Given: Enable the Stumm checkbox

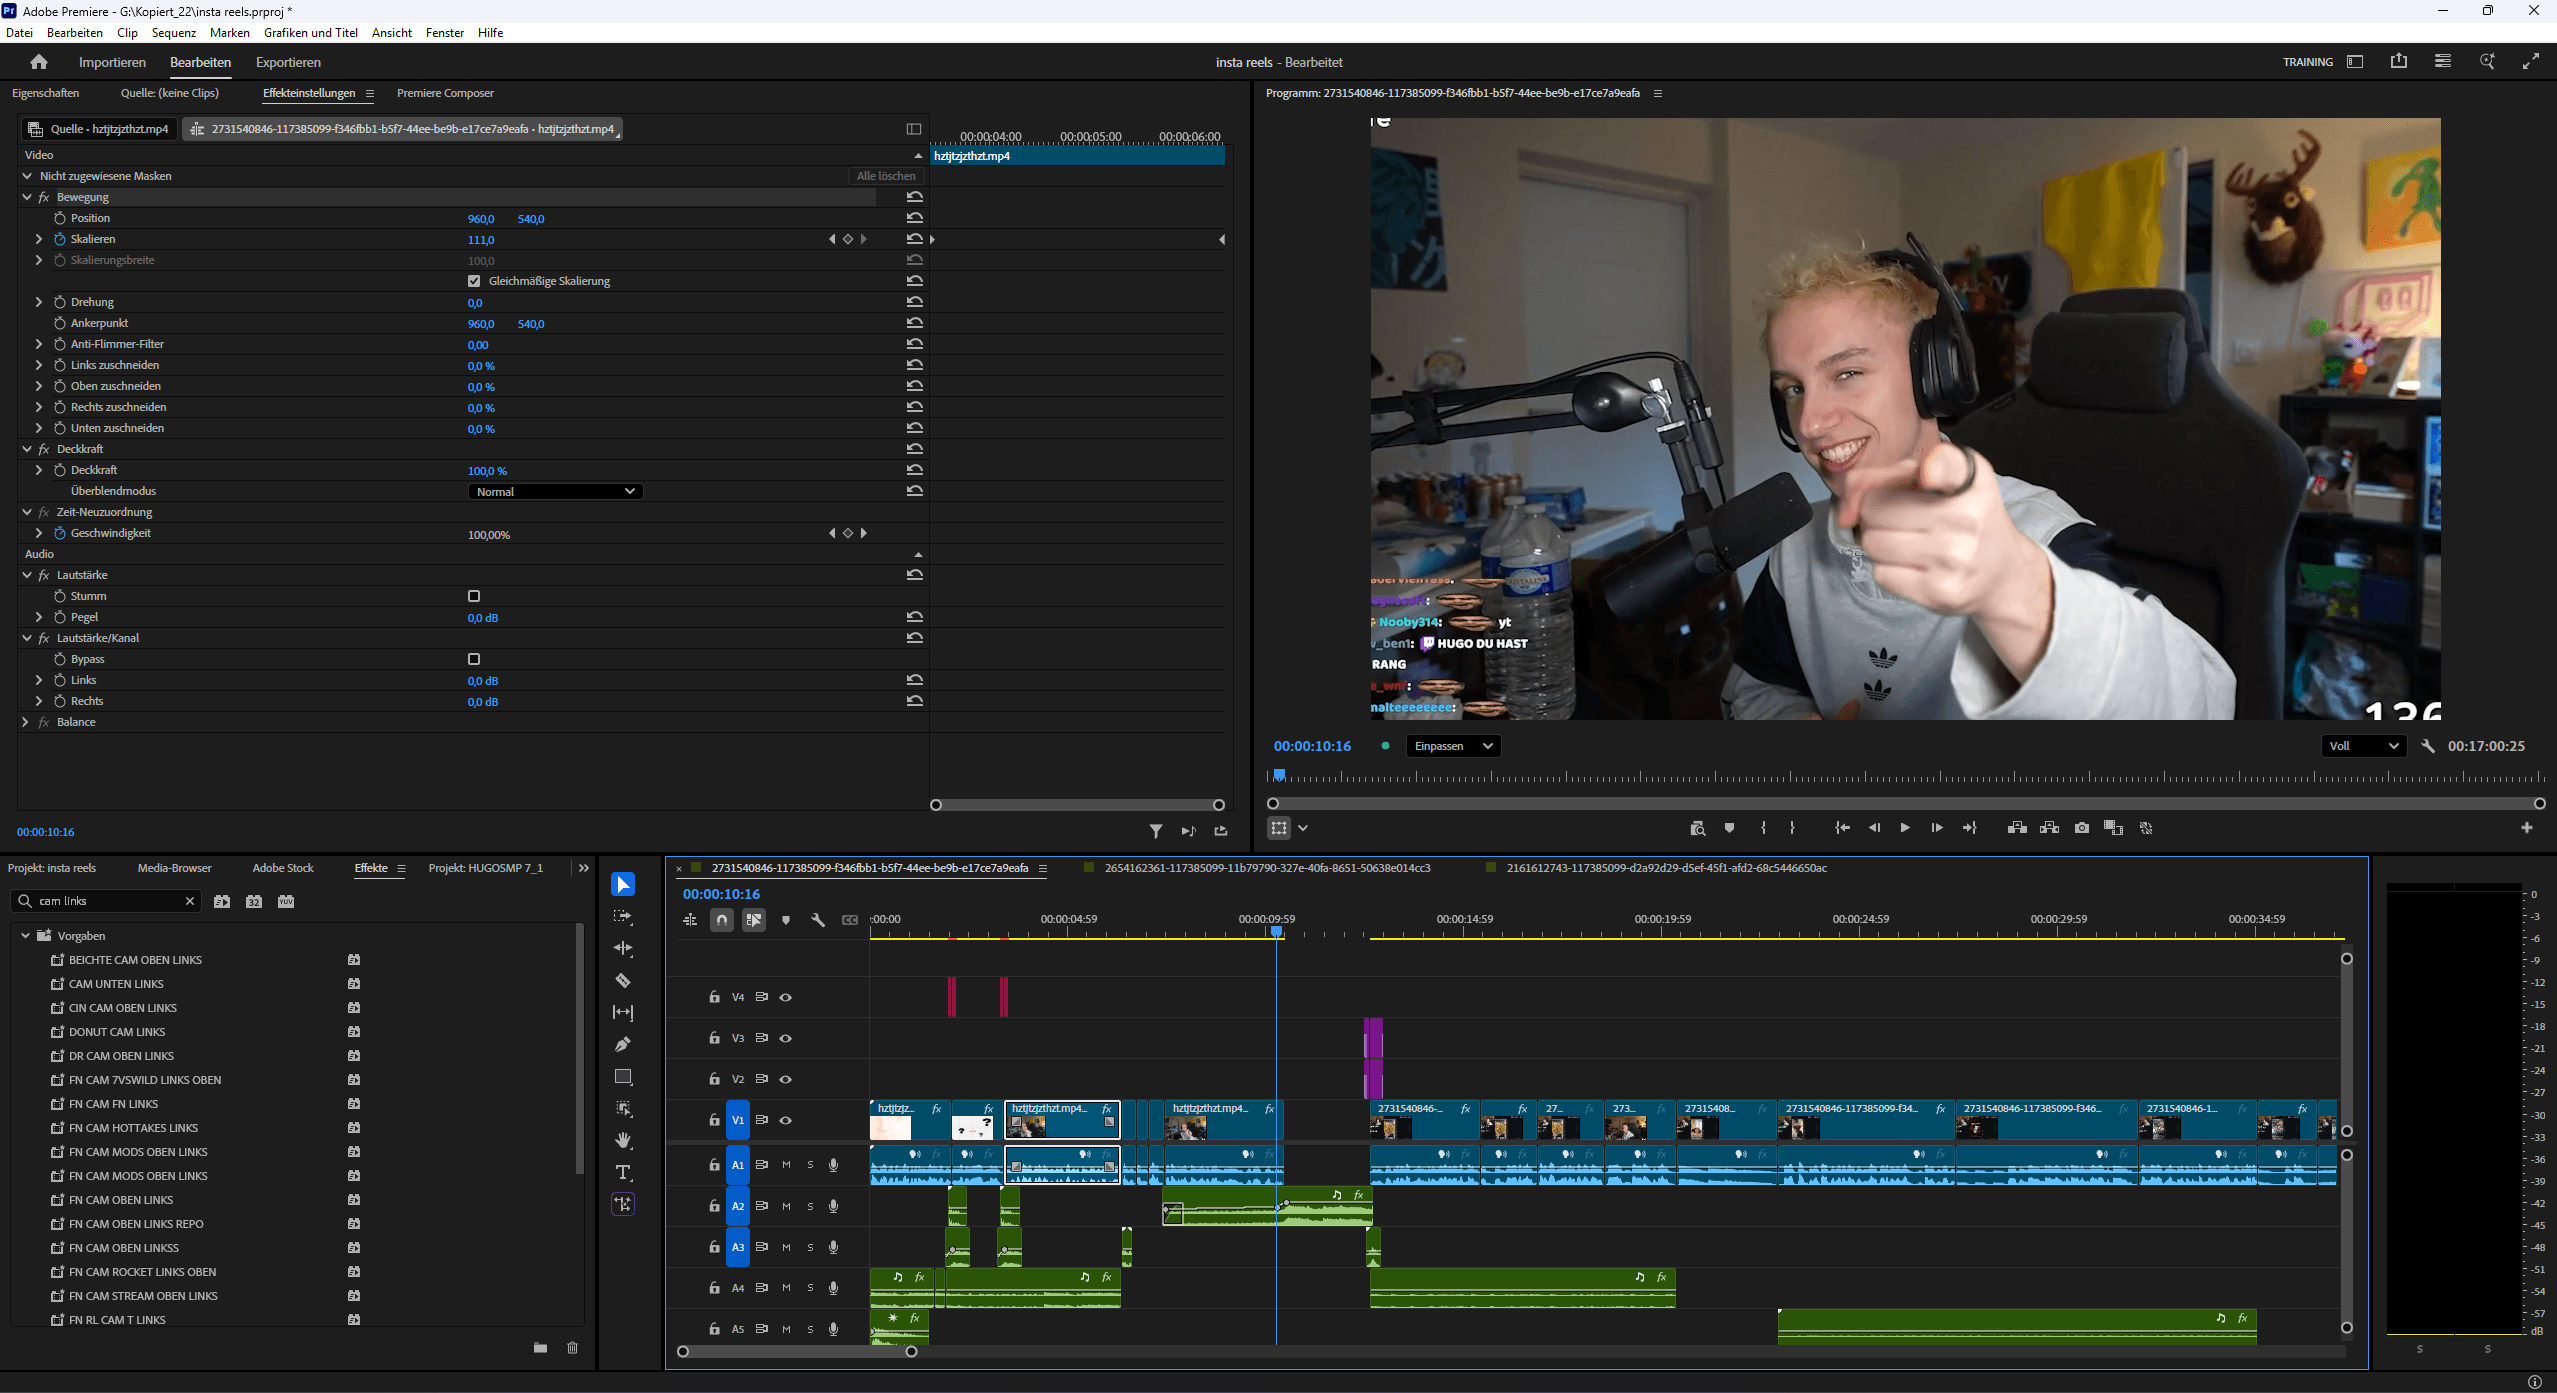Looking at the screenshot, I should point(474,596).
